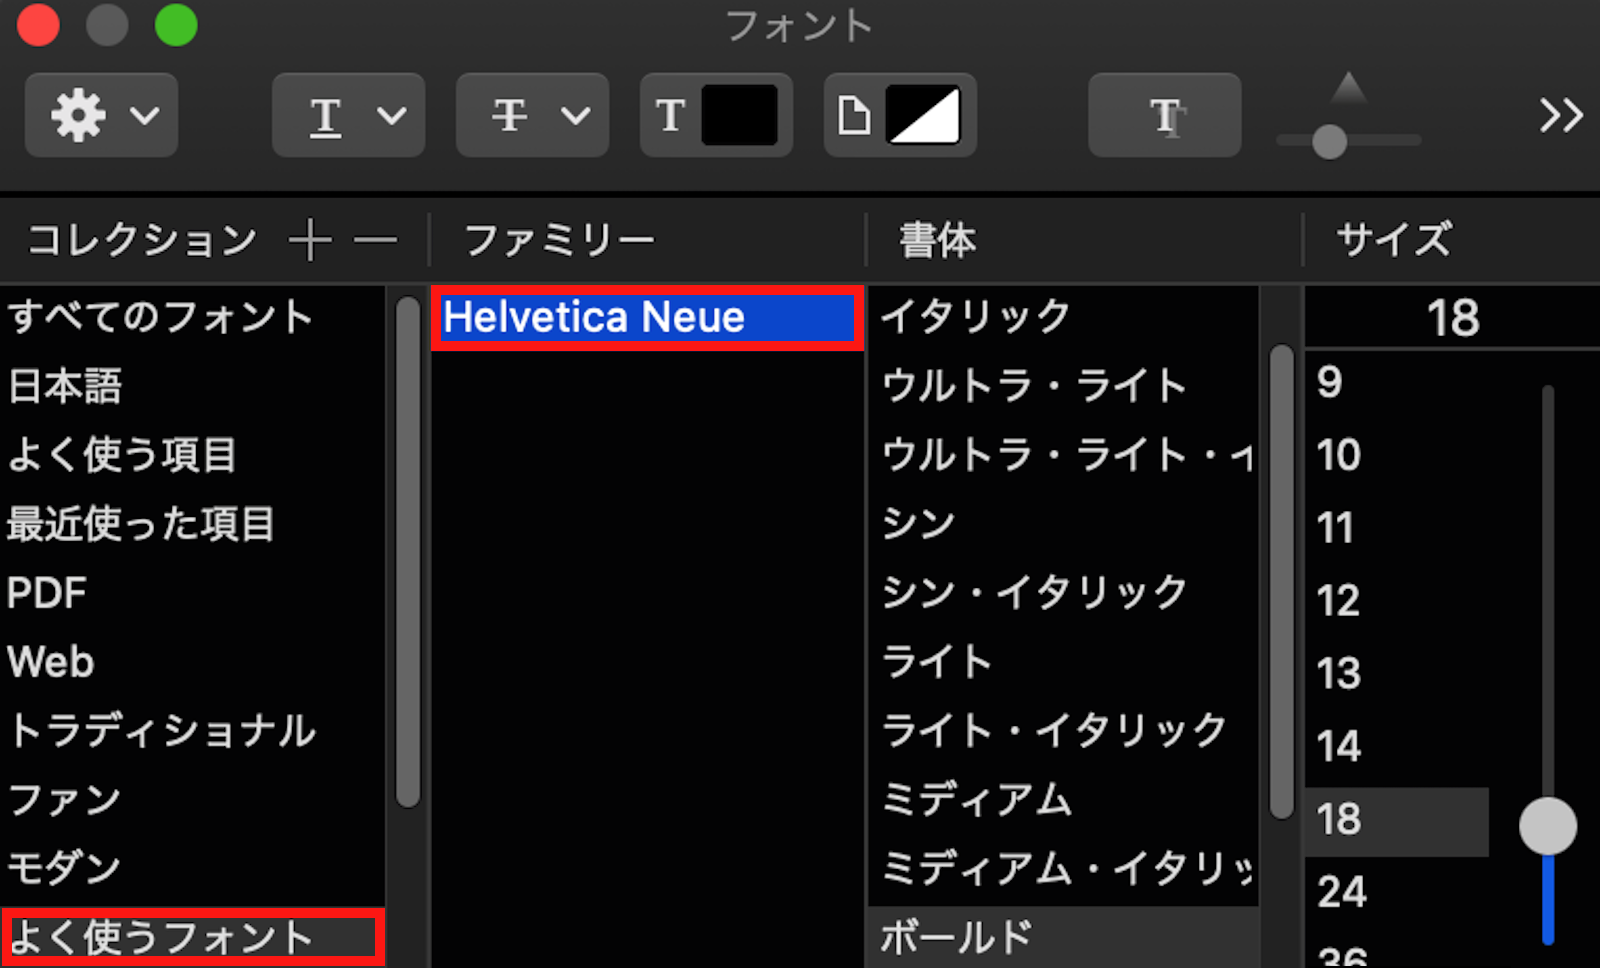Select font size 14
1600x968 pixels.
tap(1397, 747)
